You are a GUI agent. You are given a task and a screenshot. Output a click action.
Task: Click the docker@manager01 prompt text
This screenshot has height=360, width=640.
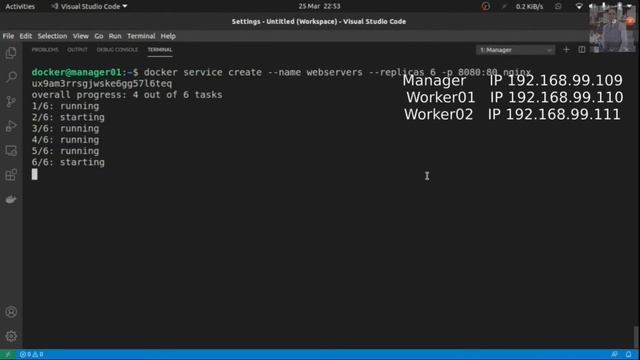(76, 72)
